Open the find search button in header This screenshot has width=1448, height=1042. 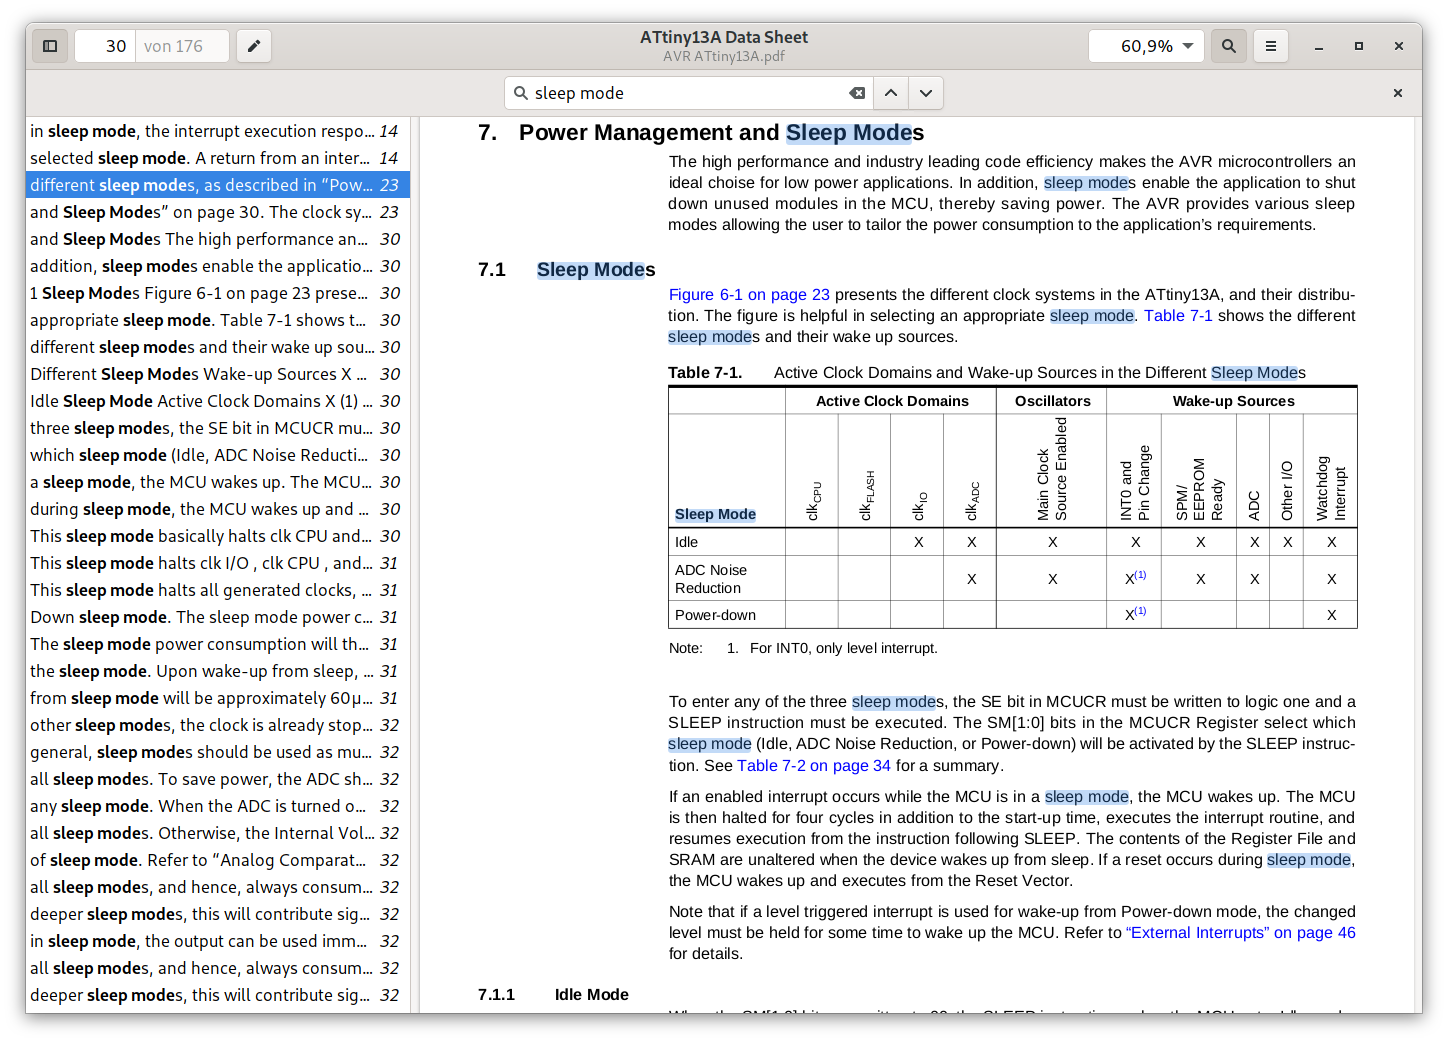point(1229,46)
